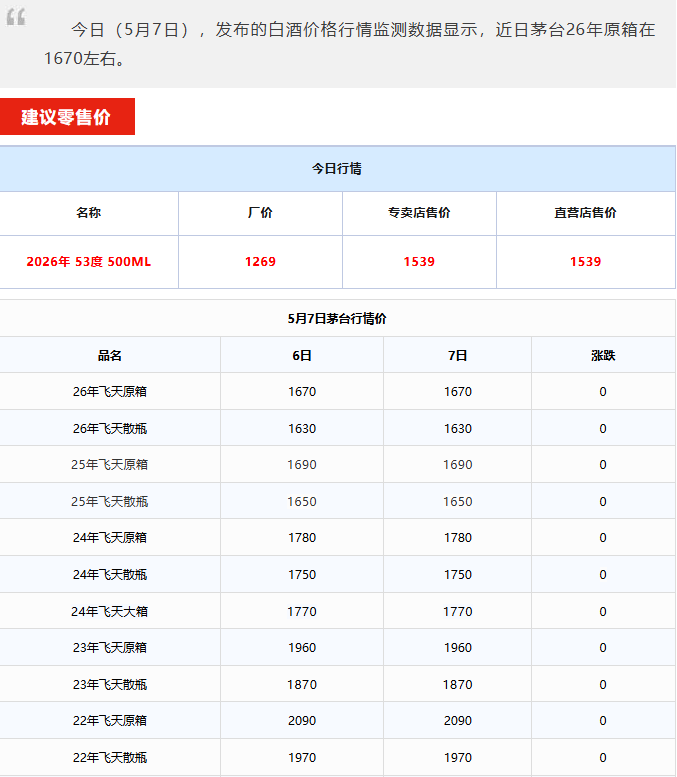
Task: Click the 7日 price 1650 for 25年飞天散瓶
Action: click(x=457, y=501)
